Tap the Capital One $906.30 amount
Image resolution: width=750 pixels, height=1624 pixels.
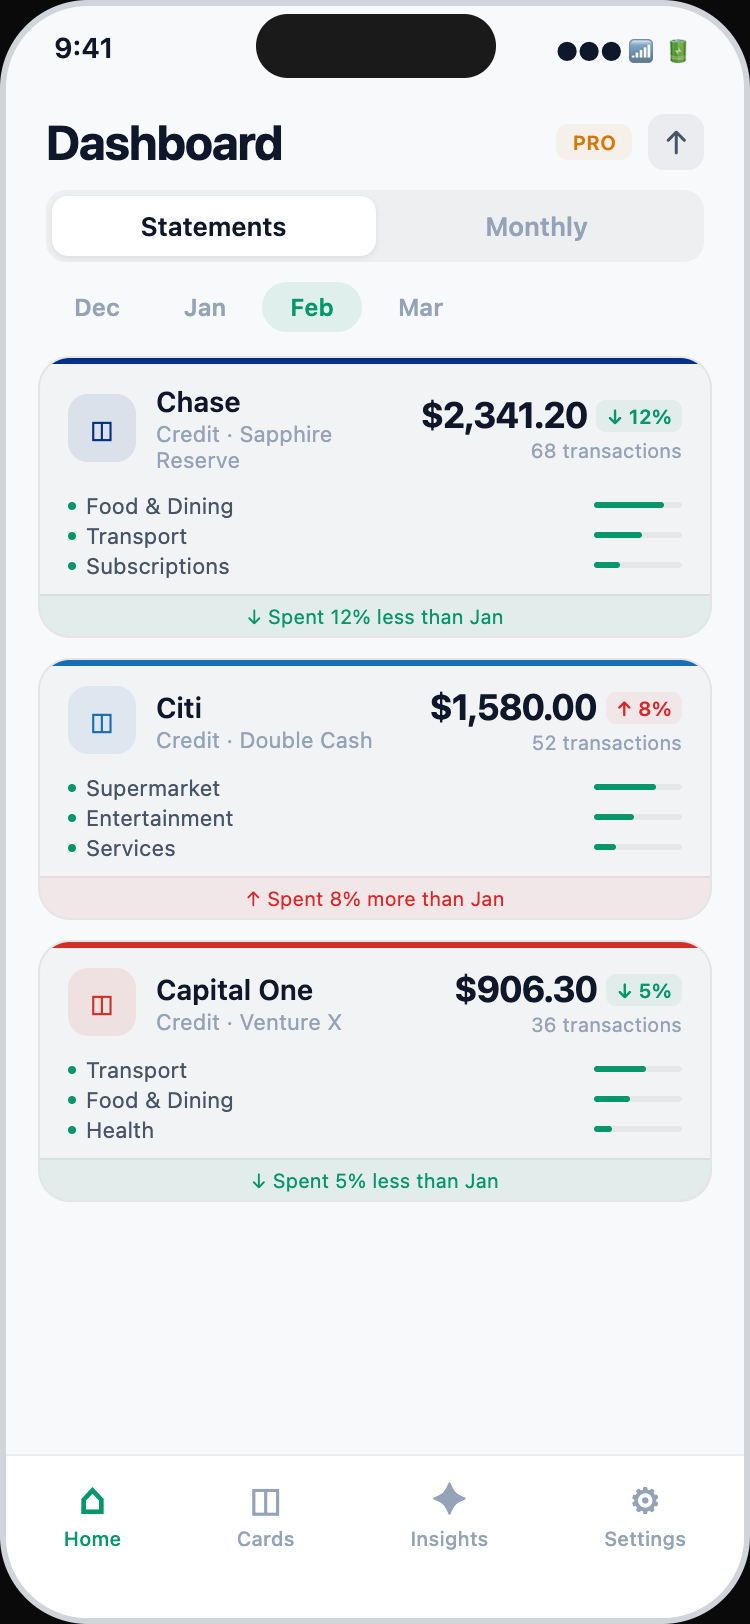click(526, 990)
